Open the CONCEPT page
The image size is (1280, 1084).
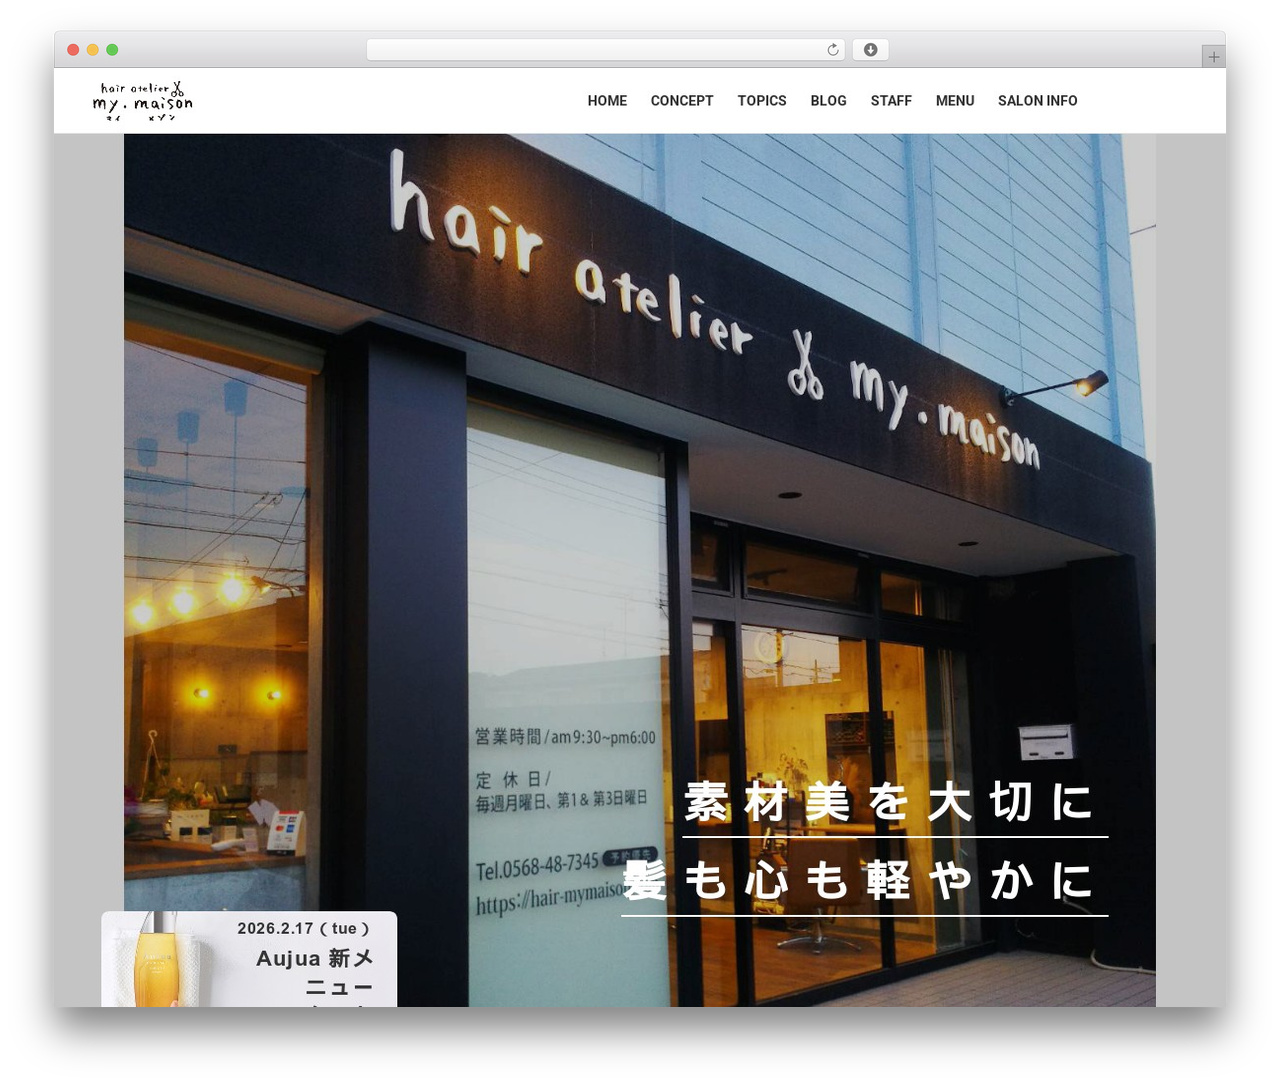[682, 101]
